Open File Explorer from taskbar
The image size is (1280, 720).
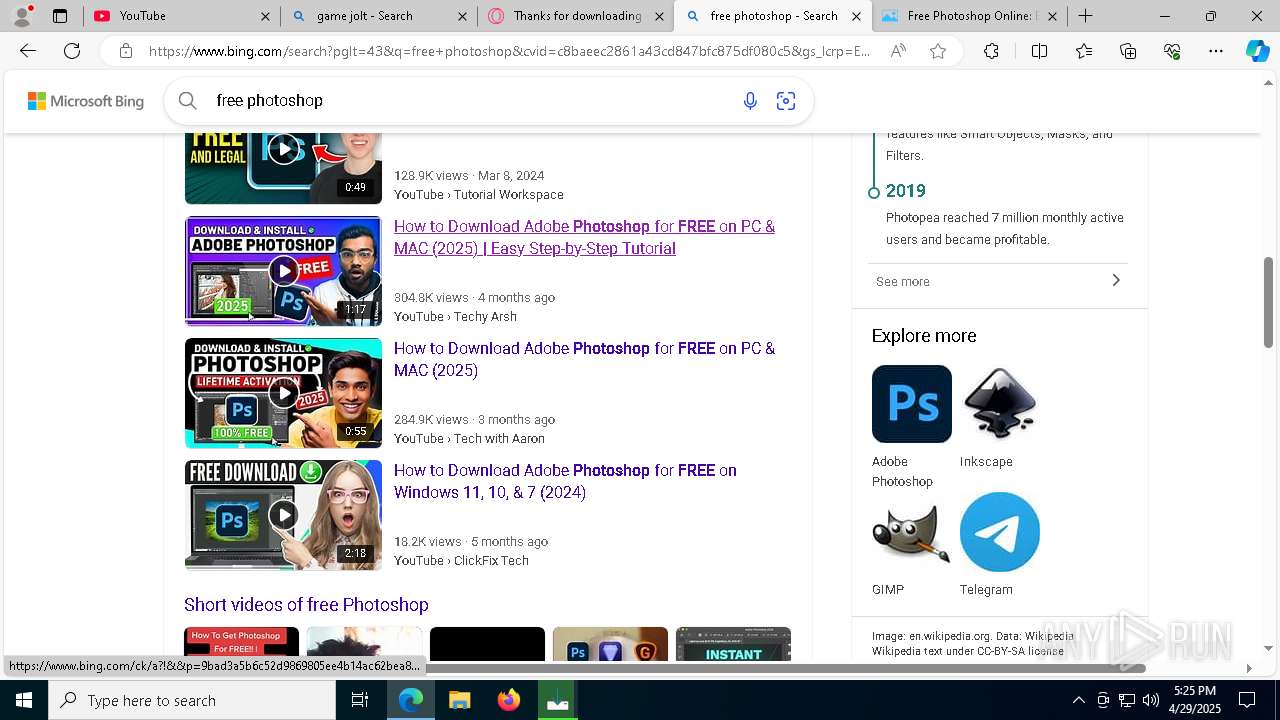459,700
